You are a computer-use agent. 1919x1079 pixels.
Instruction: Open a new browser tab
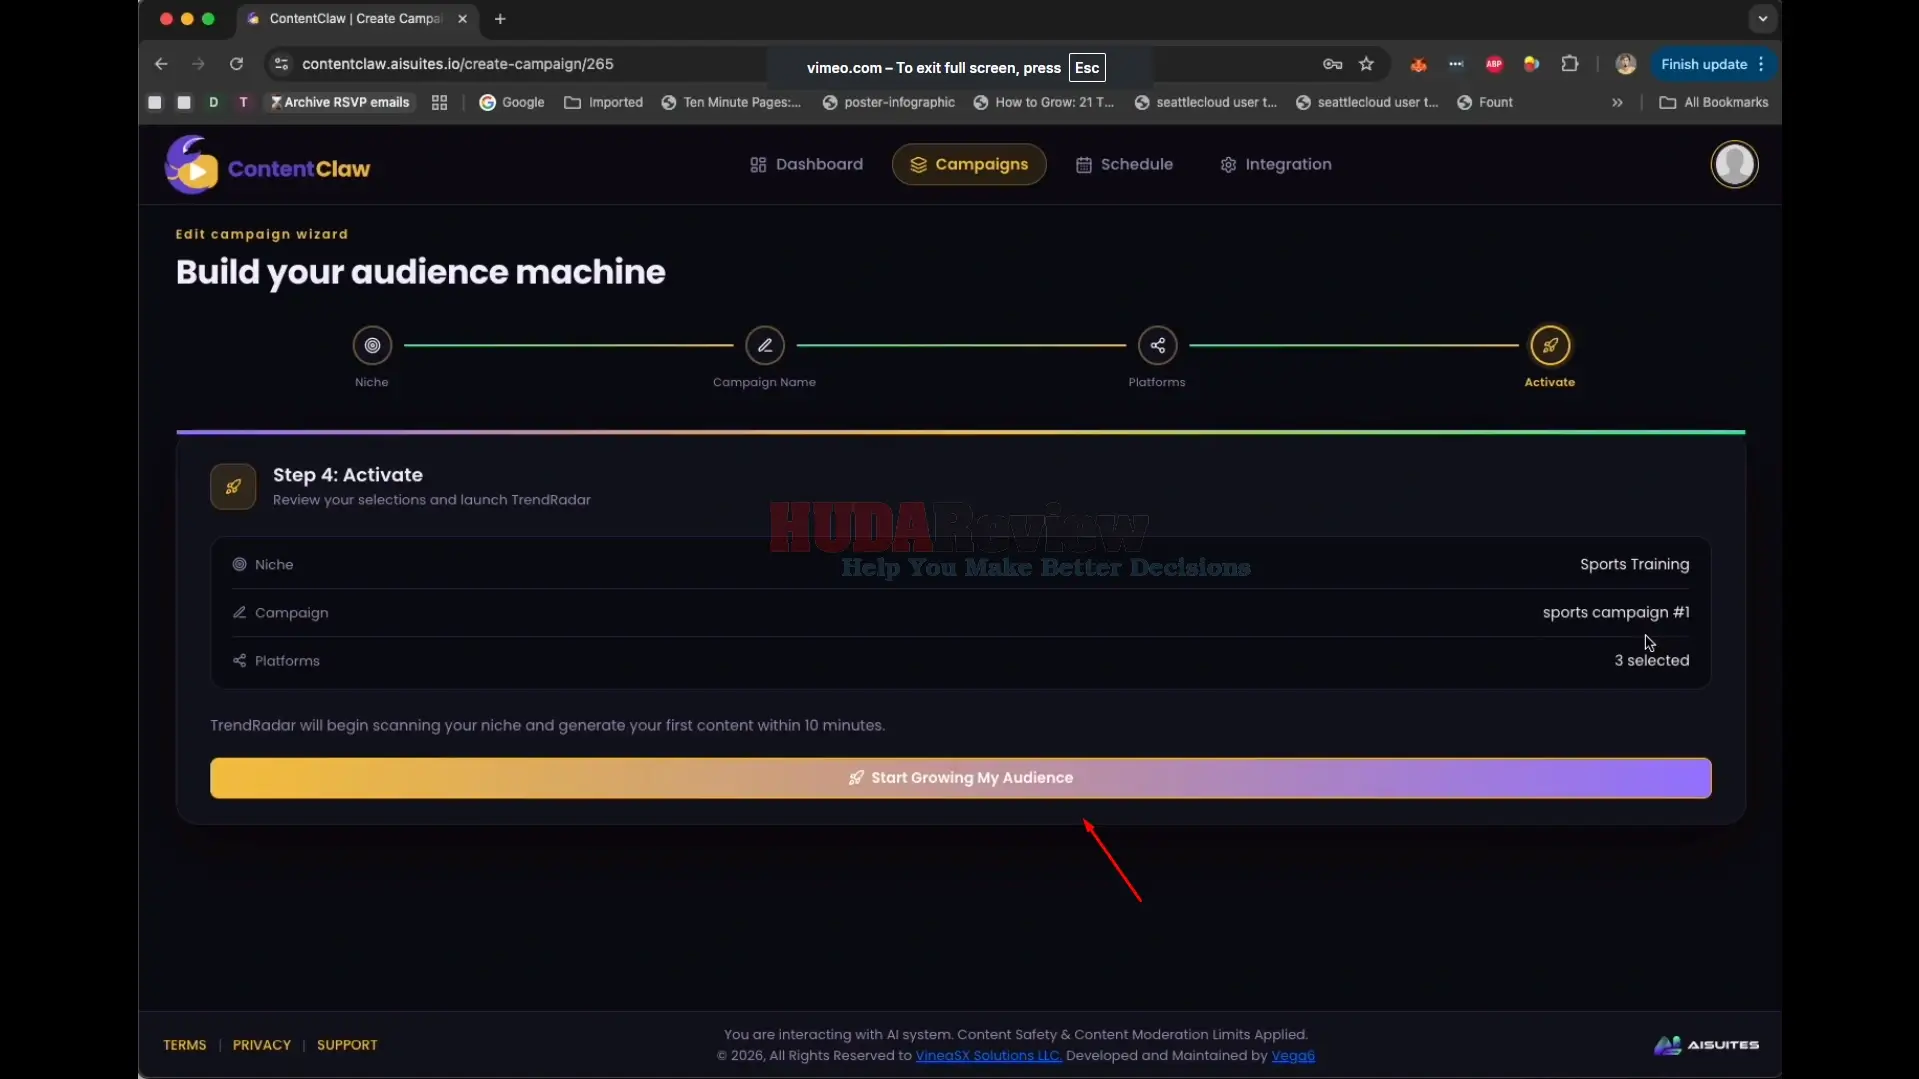click(x=500, y=19)
